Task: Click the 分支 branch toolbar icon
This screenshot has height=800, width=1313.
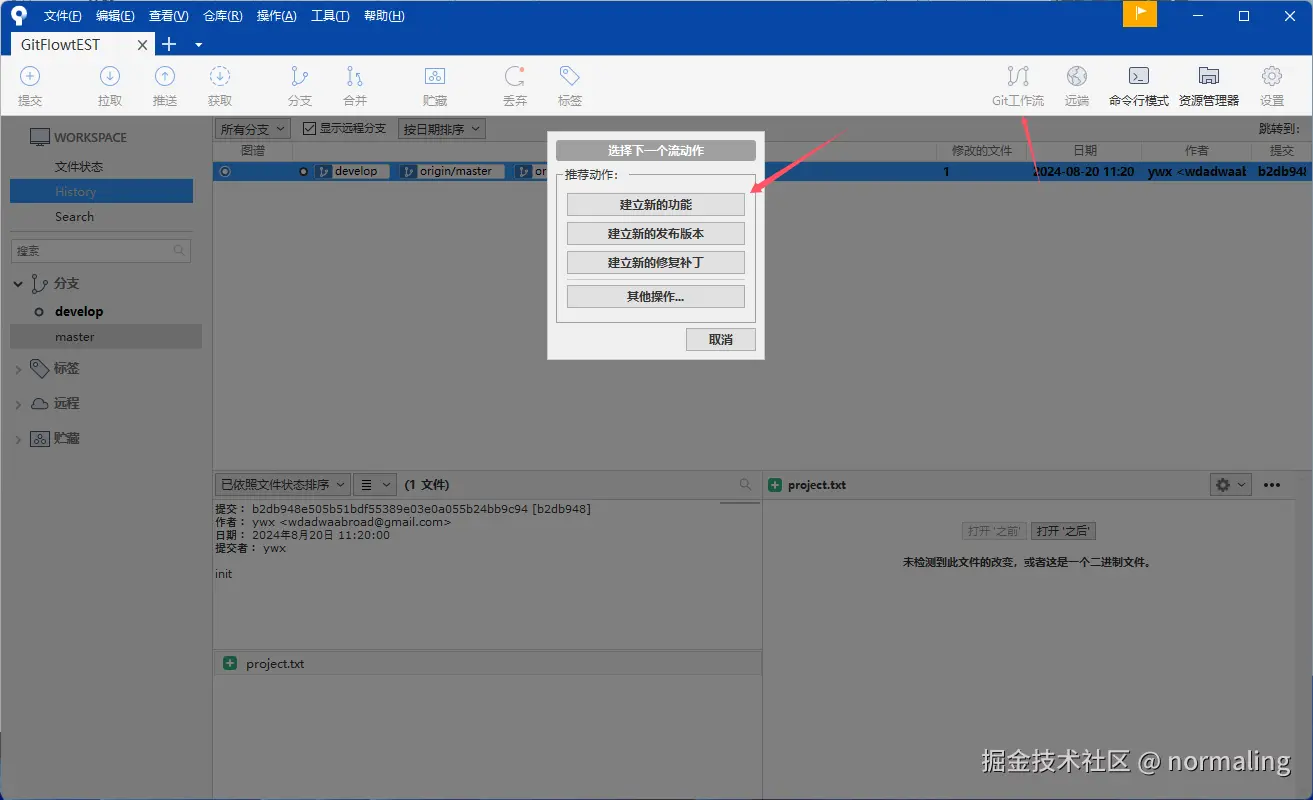Action: click(300, 77)
